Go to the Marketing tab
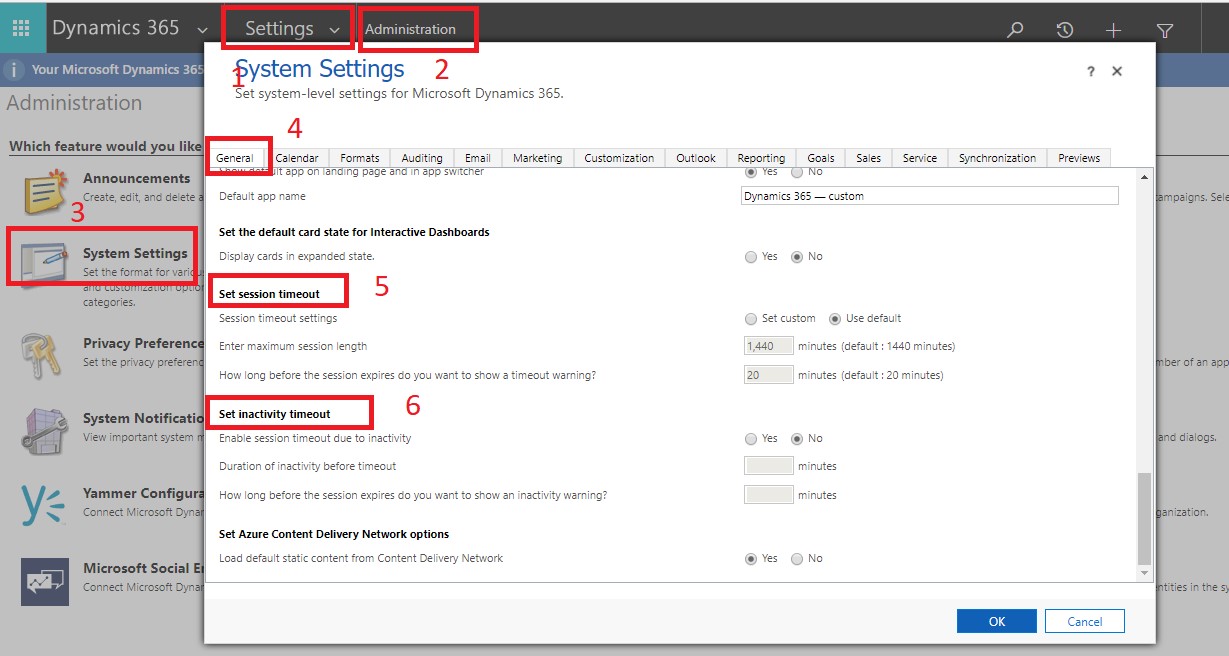 (x=538, y=158)
